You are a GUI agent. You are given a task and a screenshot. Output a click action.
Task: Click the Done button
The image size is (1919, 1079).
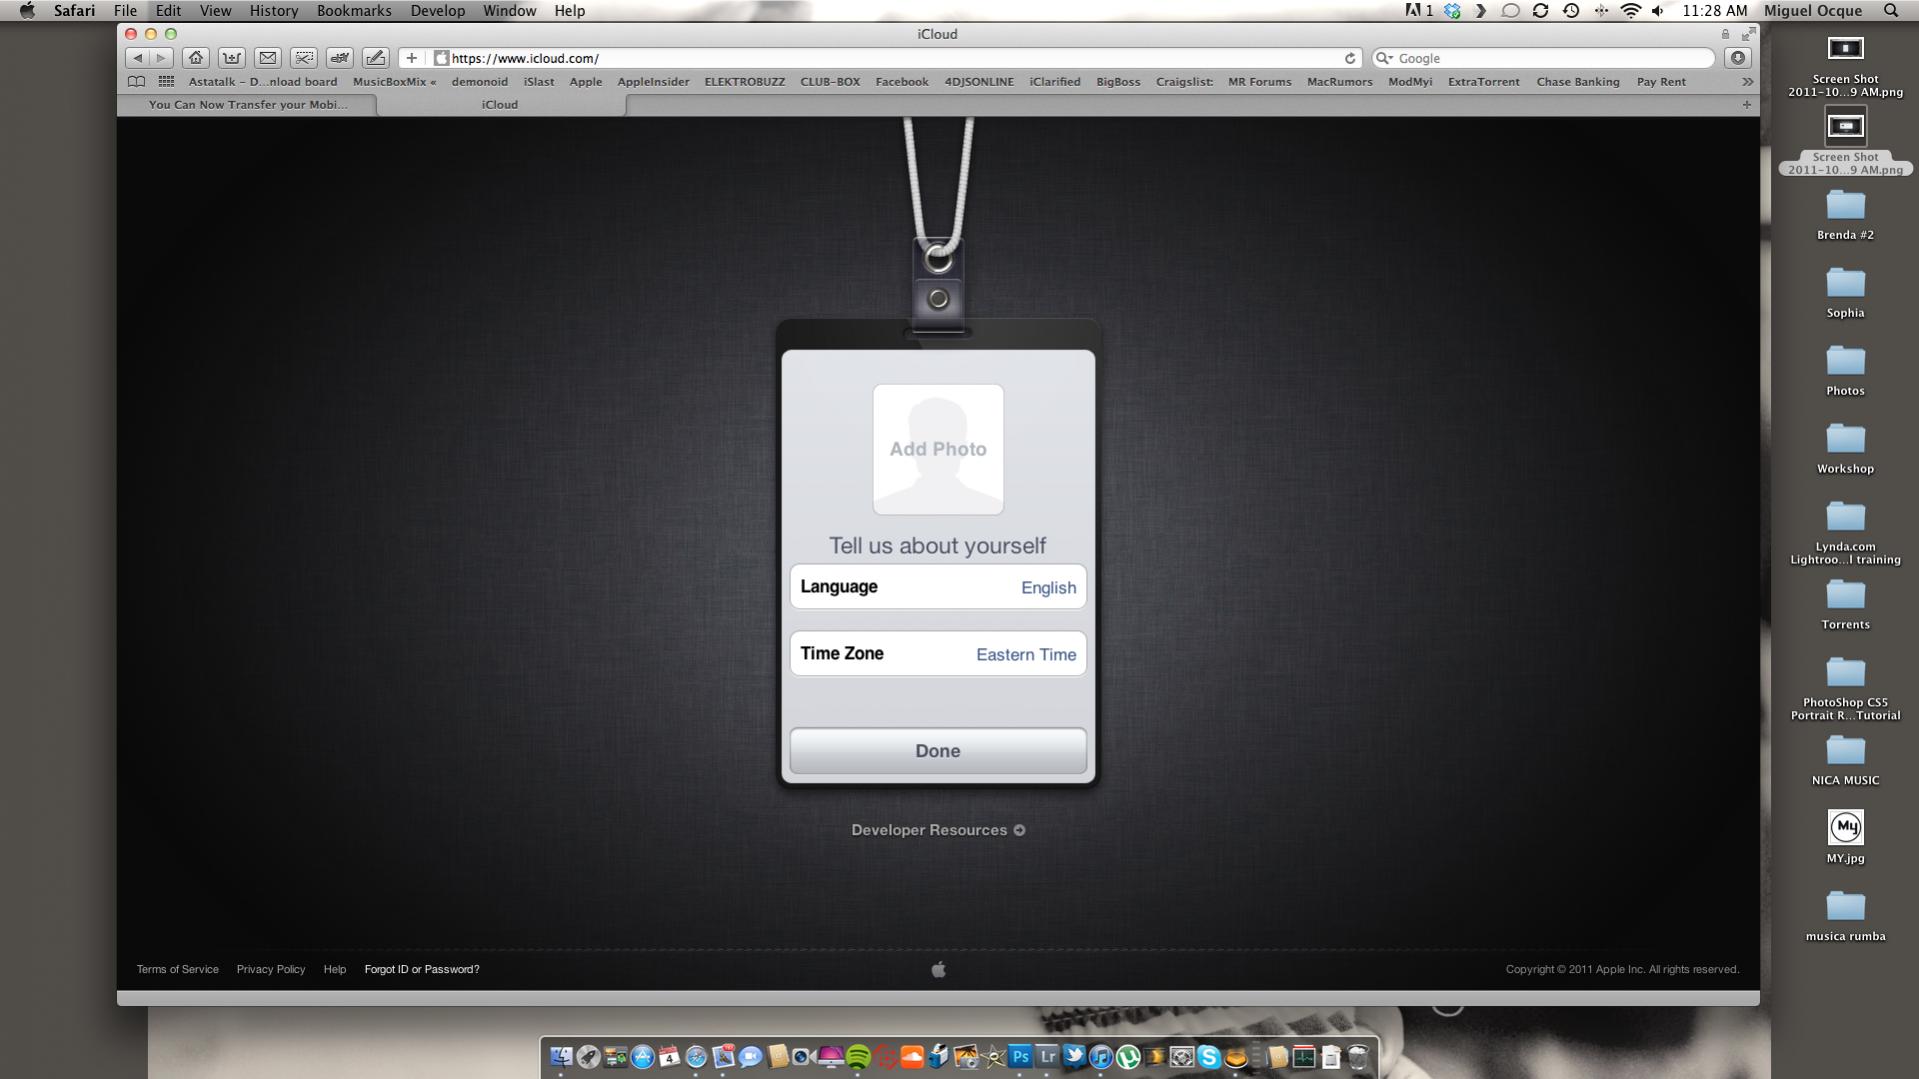pos(938,751)
